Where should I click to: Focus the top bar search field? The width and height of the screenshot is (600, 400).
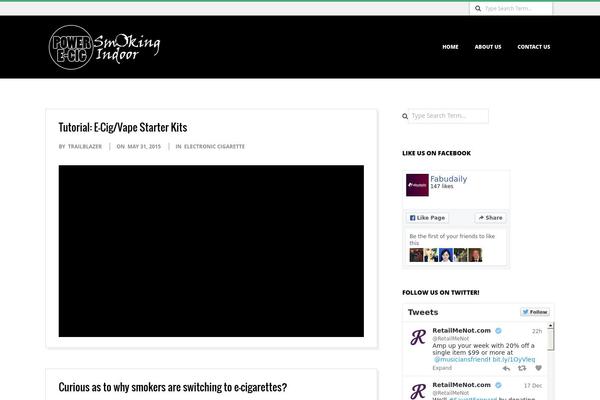tap(517, 8)
